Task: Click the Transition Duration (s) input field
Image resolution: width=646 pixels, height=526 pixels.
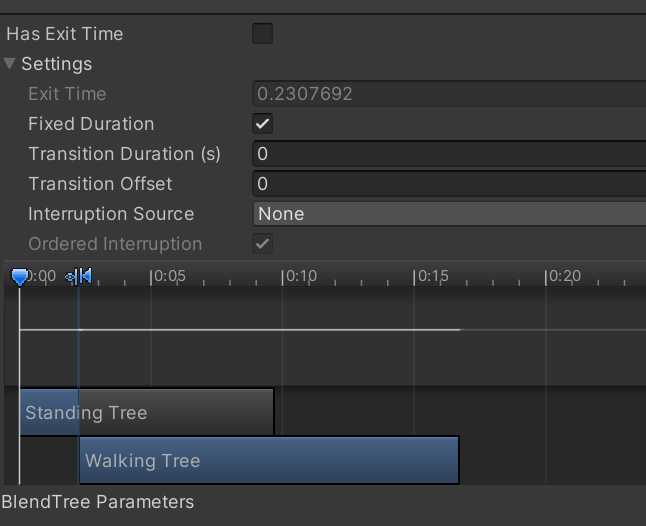Action: 449,154
